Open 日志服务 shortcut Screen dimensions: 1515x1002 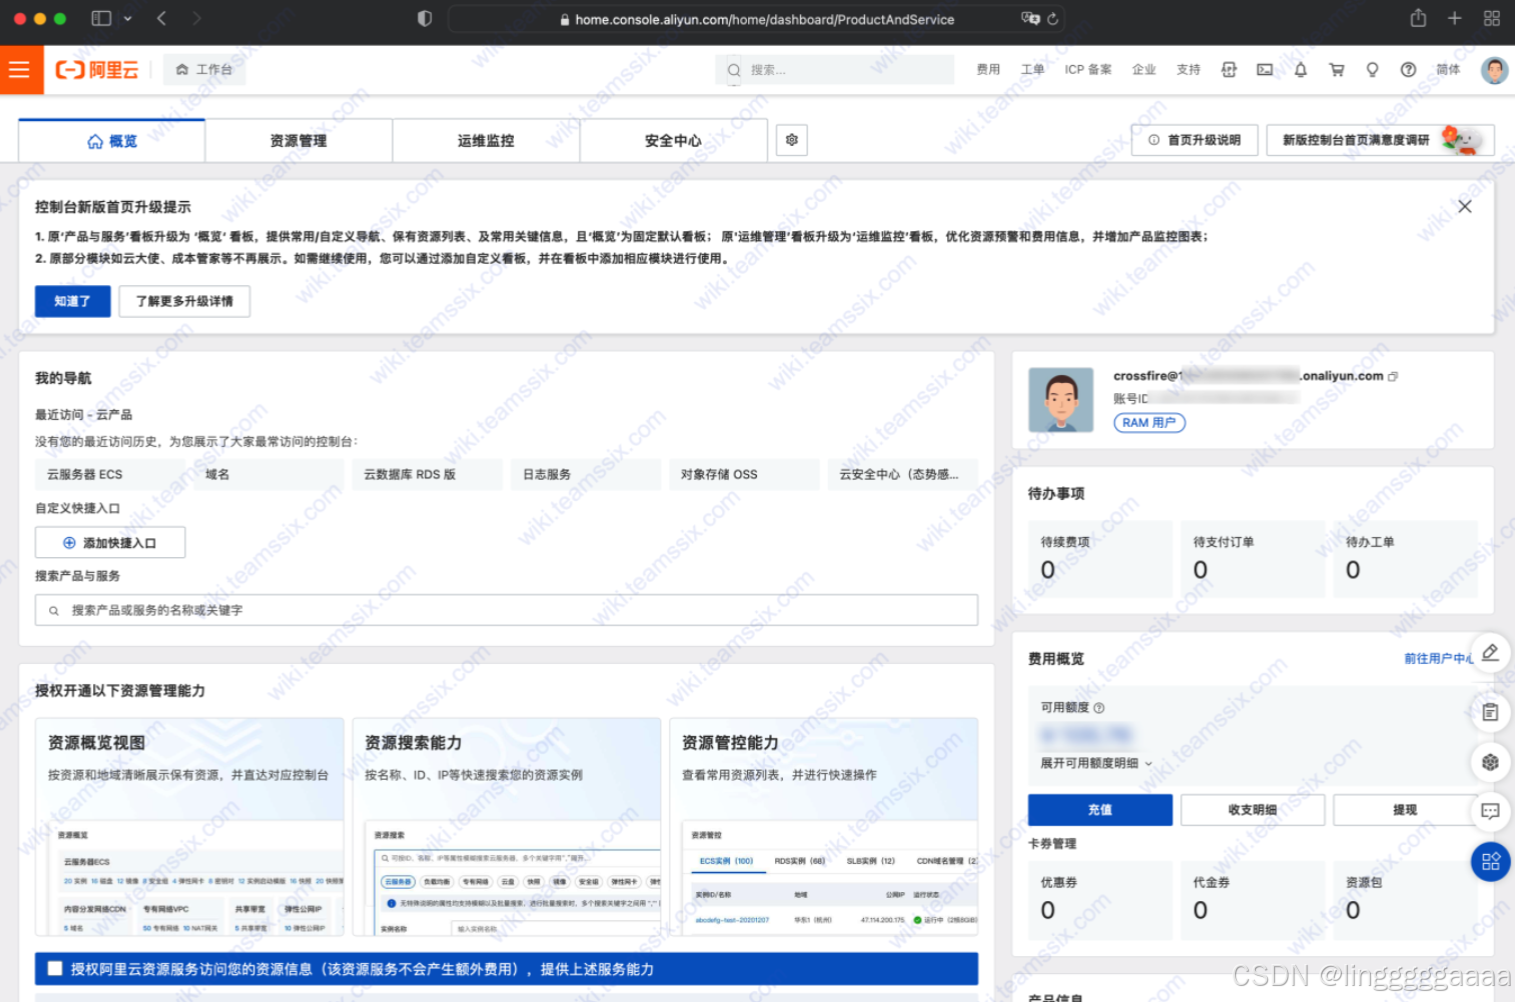click(x=586, y=474)
